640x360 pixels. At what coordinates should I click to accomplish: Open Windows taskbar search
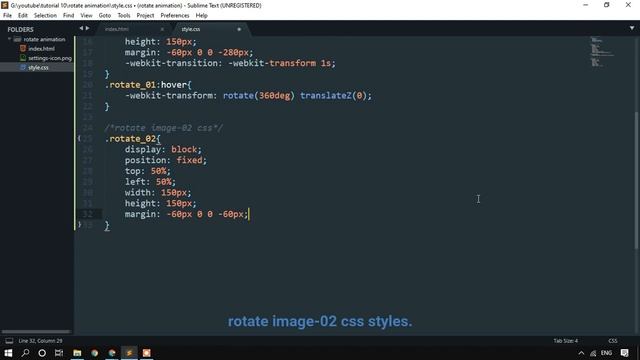click(25, 353)
